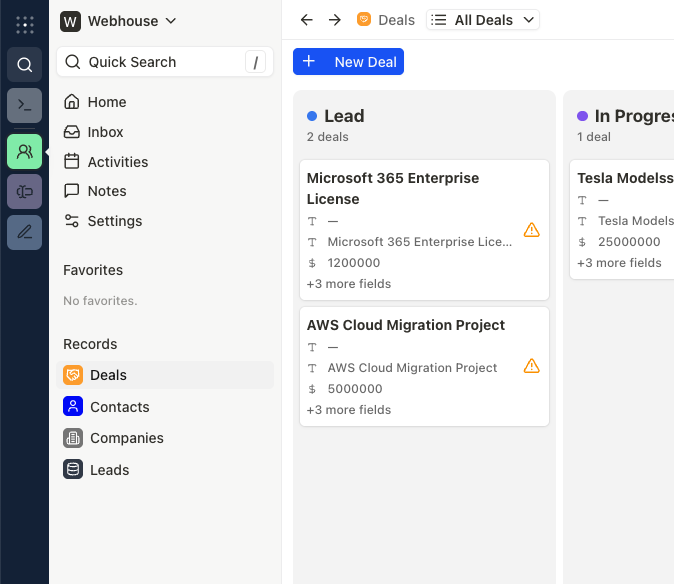
Task: Select Deals under Records
Action: [165, 375]
